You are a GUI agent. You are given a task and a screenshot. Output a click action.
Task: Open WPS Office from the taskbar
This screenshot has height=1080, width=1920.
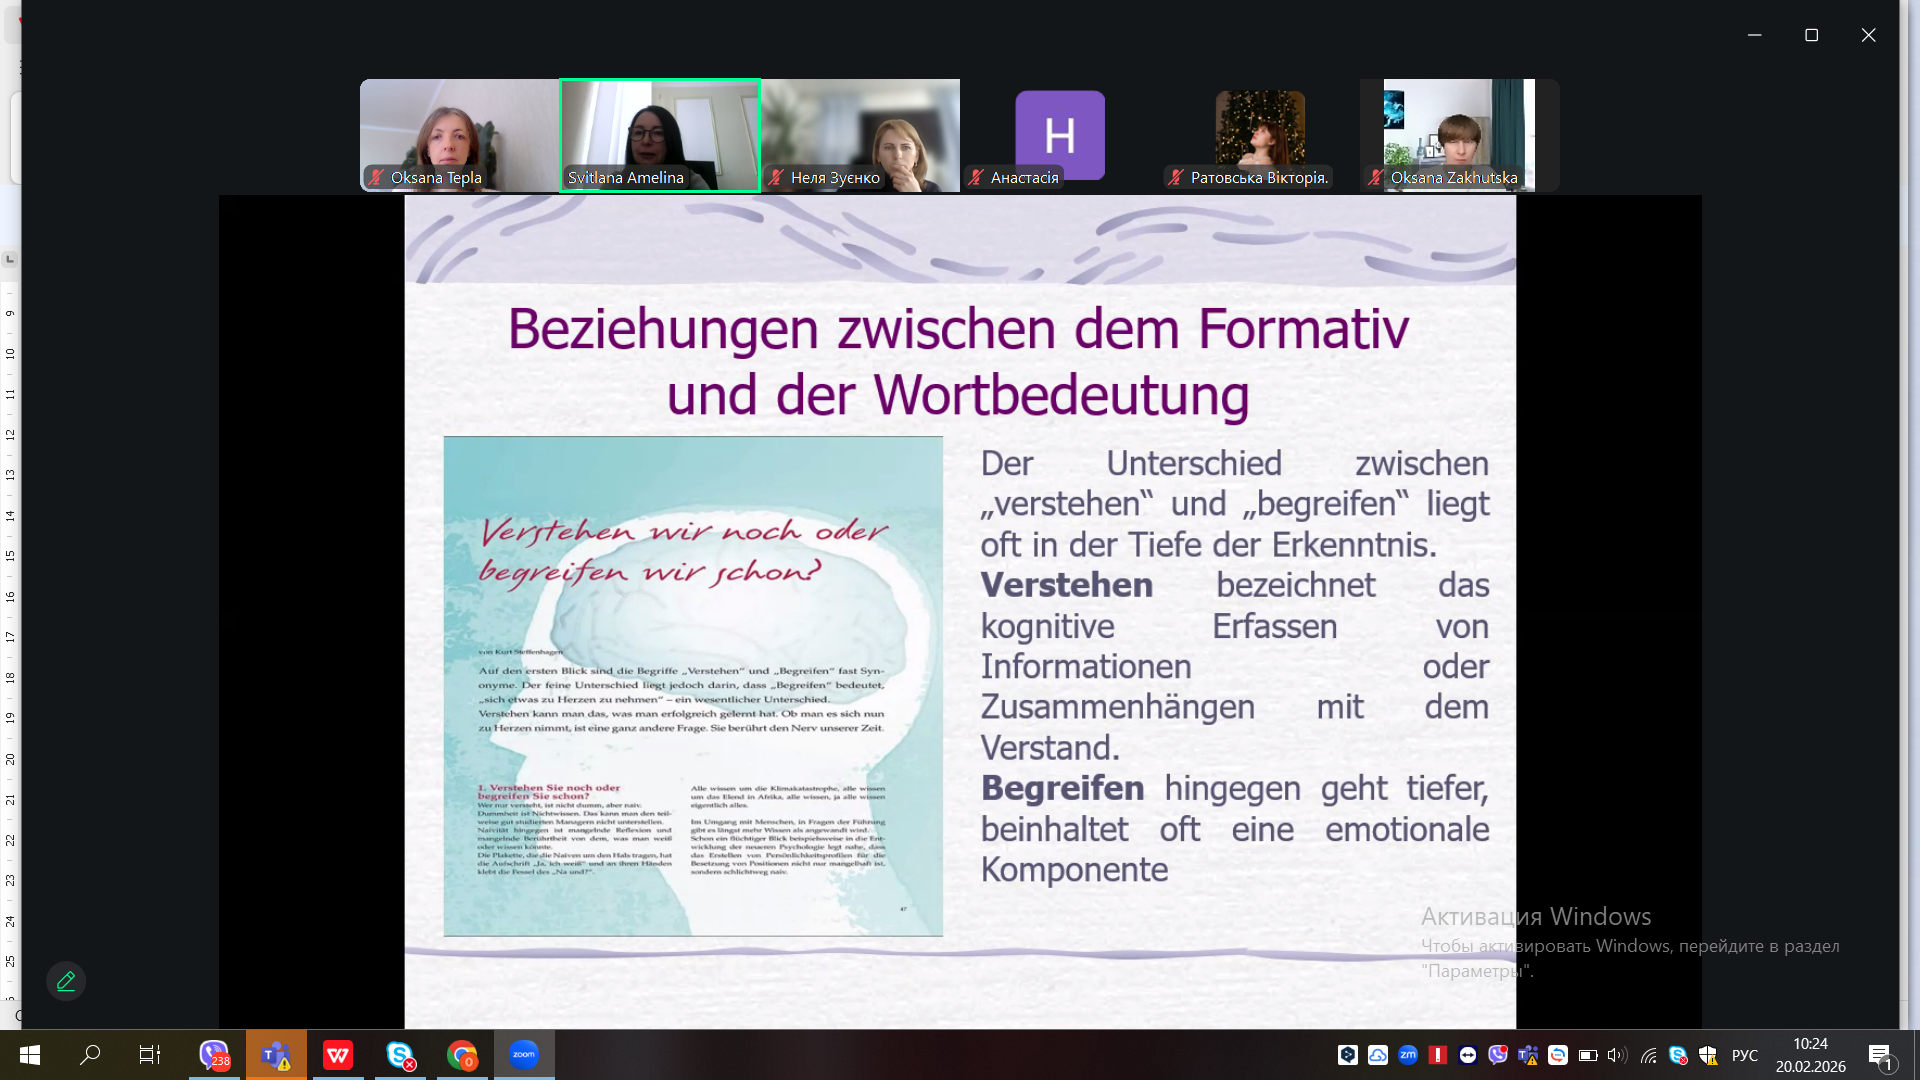[x=338, y=1055]
